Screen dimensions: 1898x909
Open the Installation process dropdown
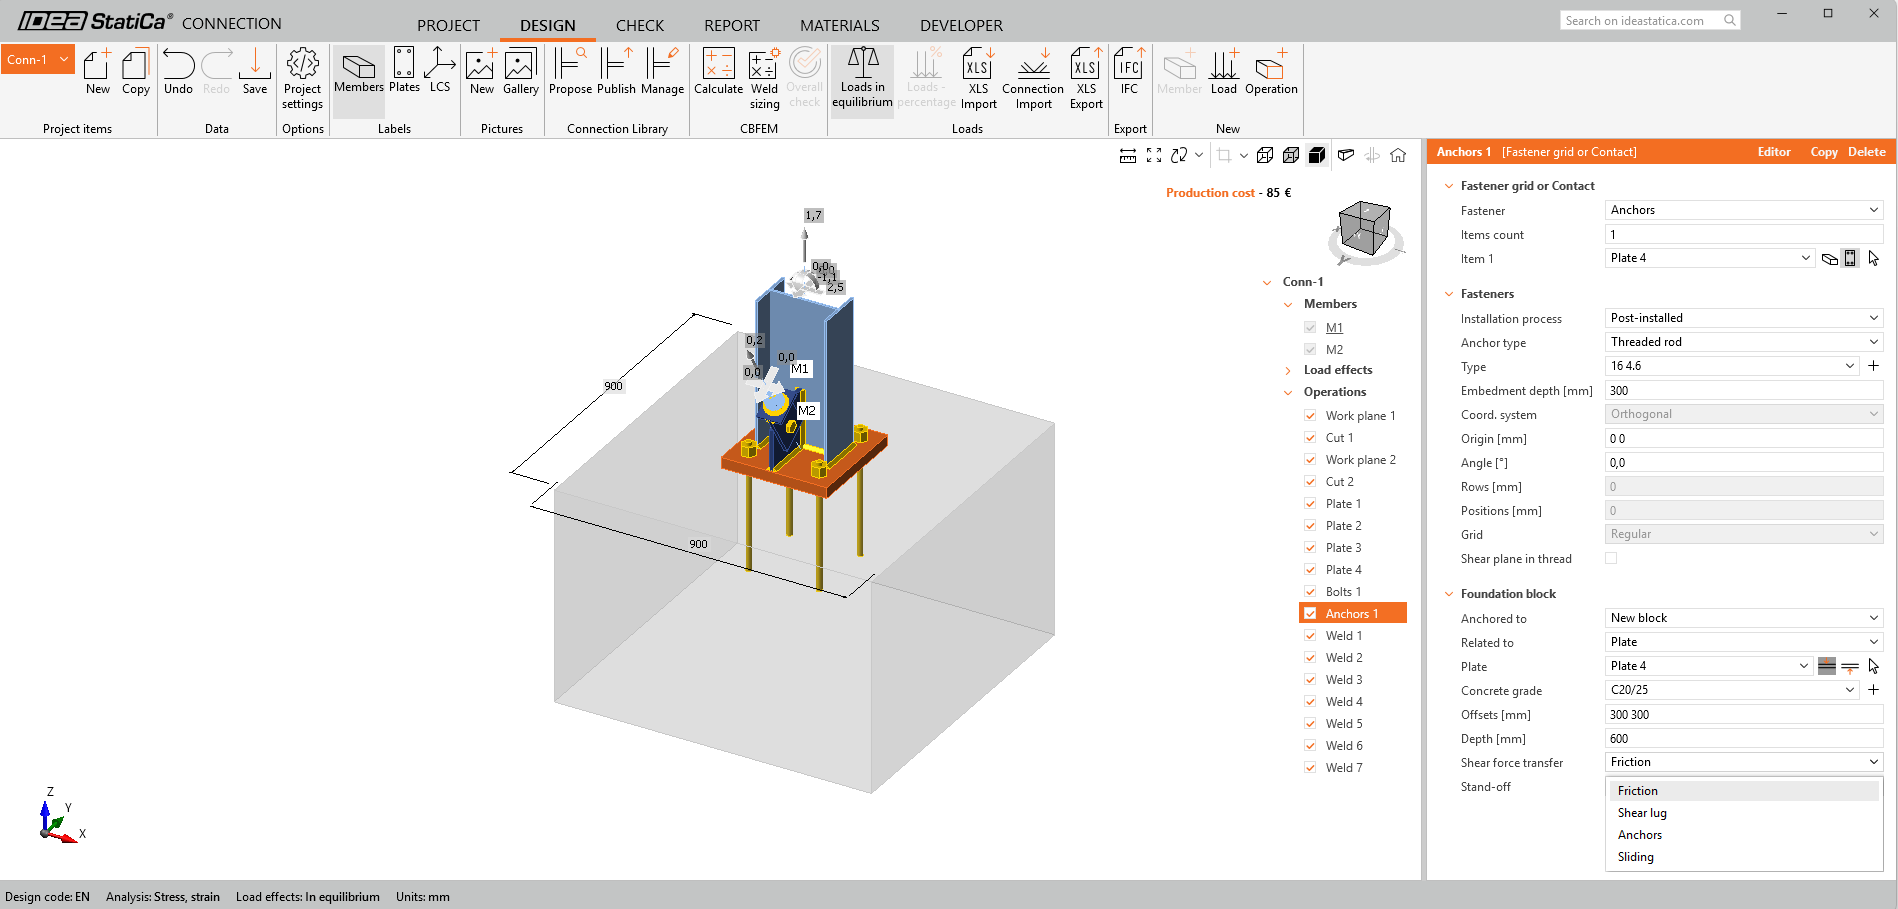[1744, 318]
